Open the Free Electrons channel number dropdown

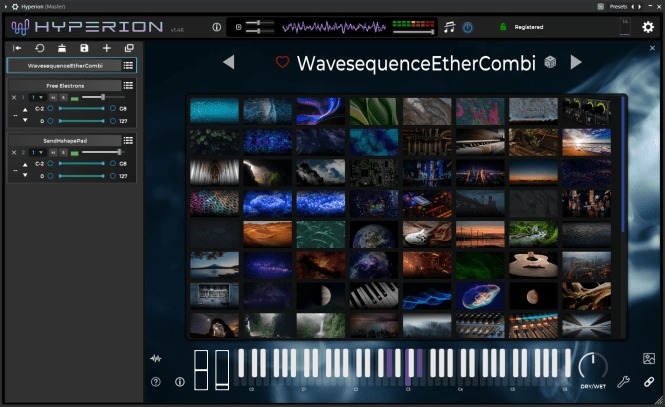pyautogui.click(x=37, y=97)
